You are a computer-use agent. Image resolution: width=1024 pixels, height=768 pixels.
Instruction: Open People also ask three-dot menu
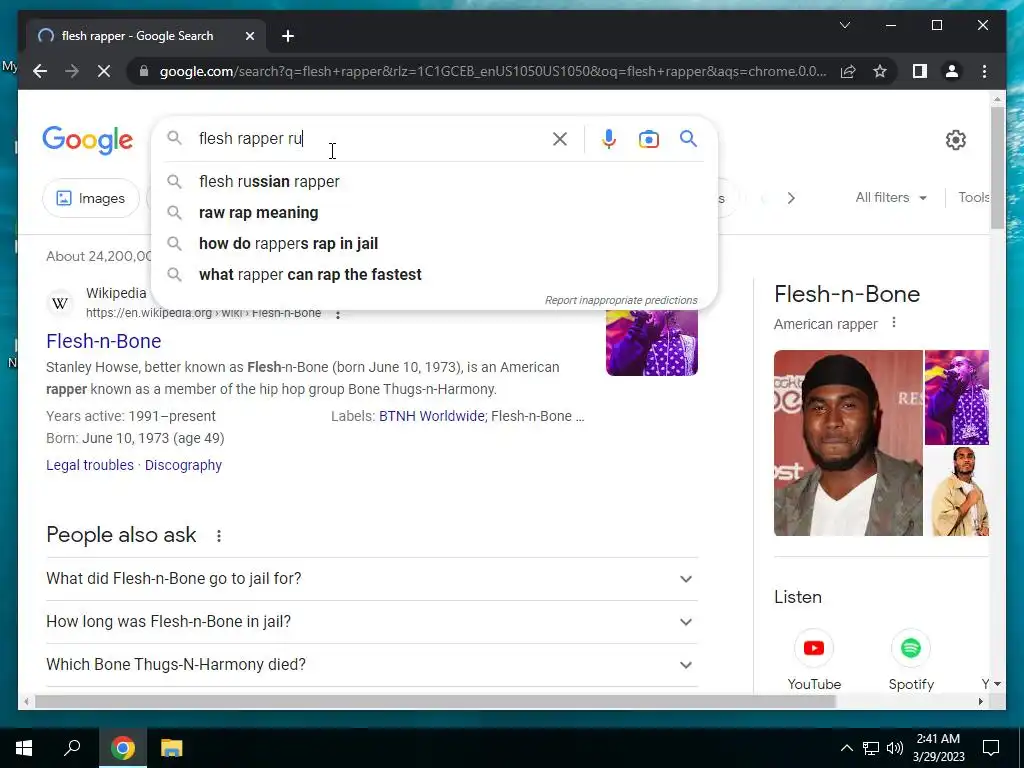[x=219, y=536]
